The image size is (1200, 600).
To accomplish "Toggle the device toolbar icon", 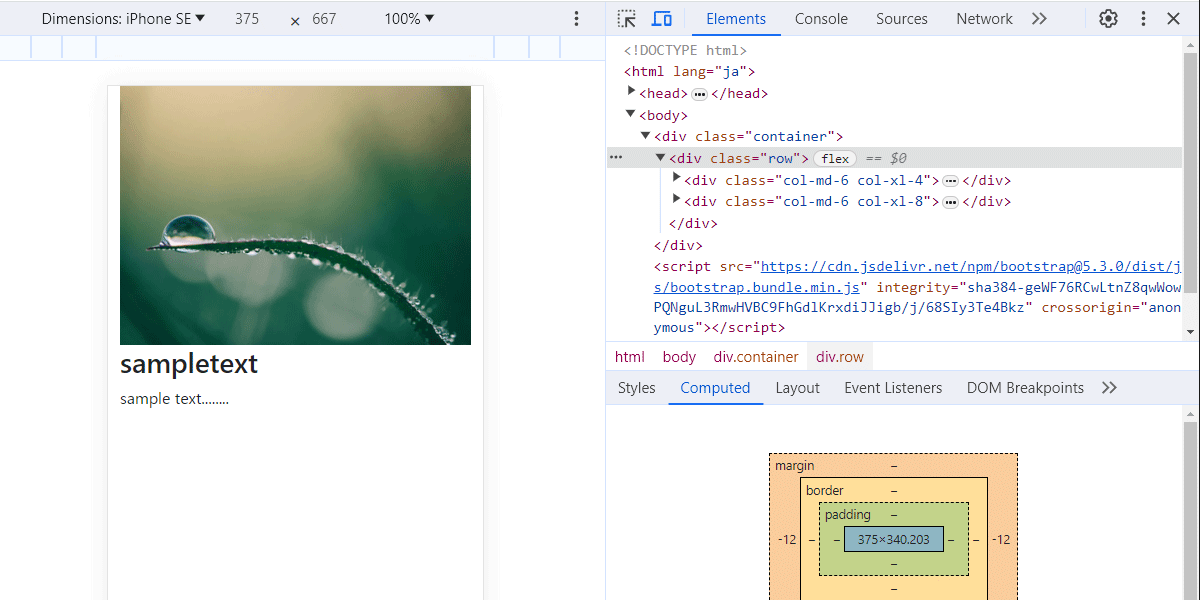I will point(661,19).
